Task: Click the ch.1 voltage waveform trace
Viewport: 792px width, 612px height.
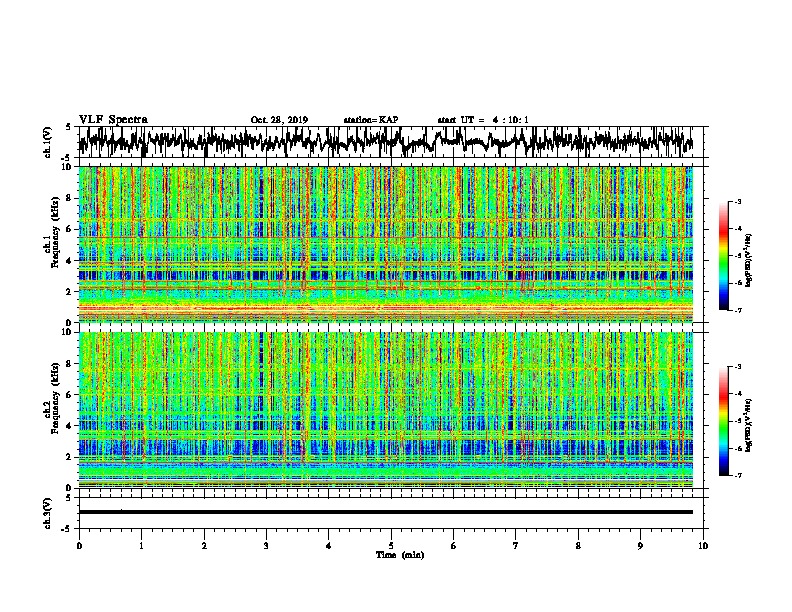Action: [385, 142]
